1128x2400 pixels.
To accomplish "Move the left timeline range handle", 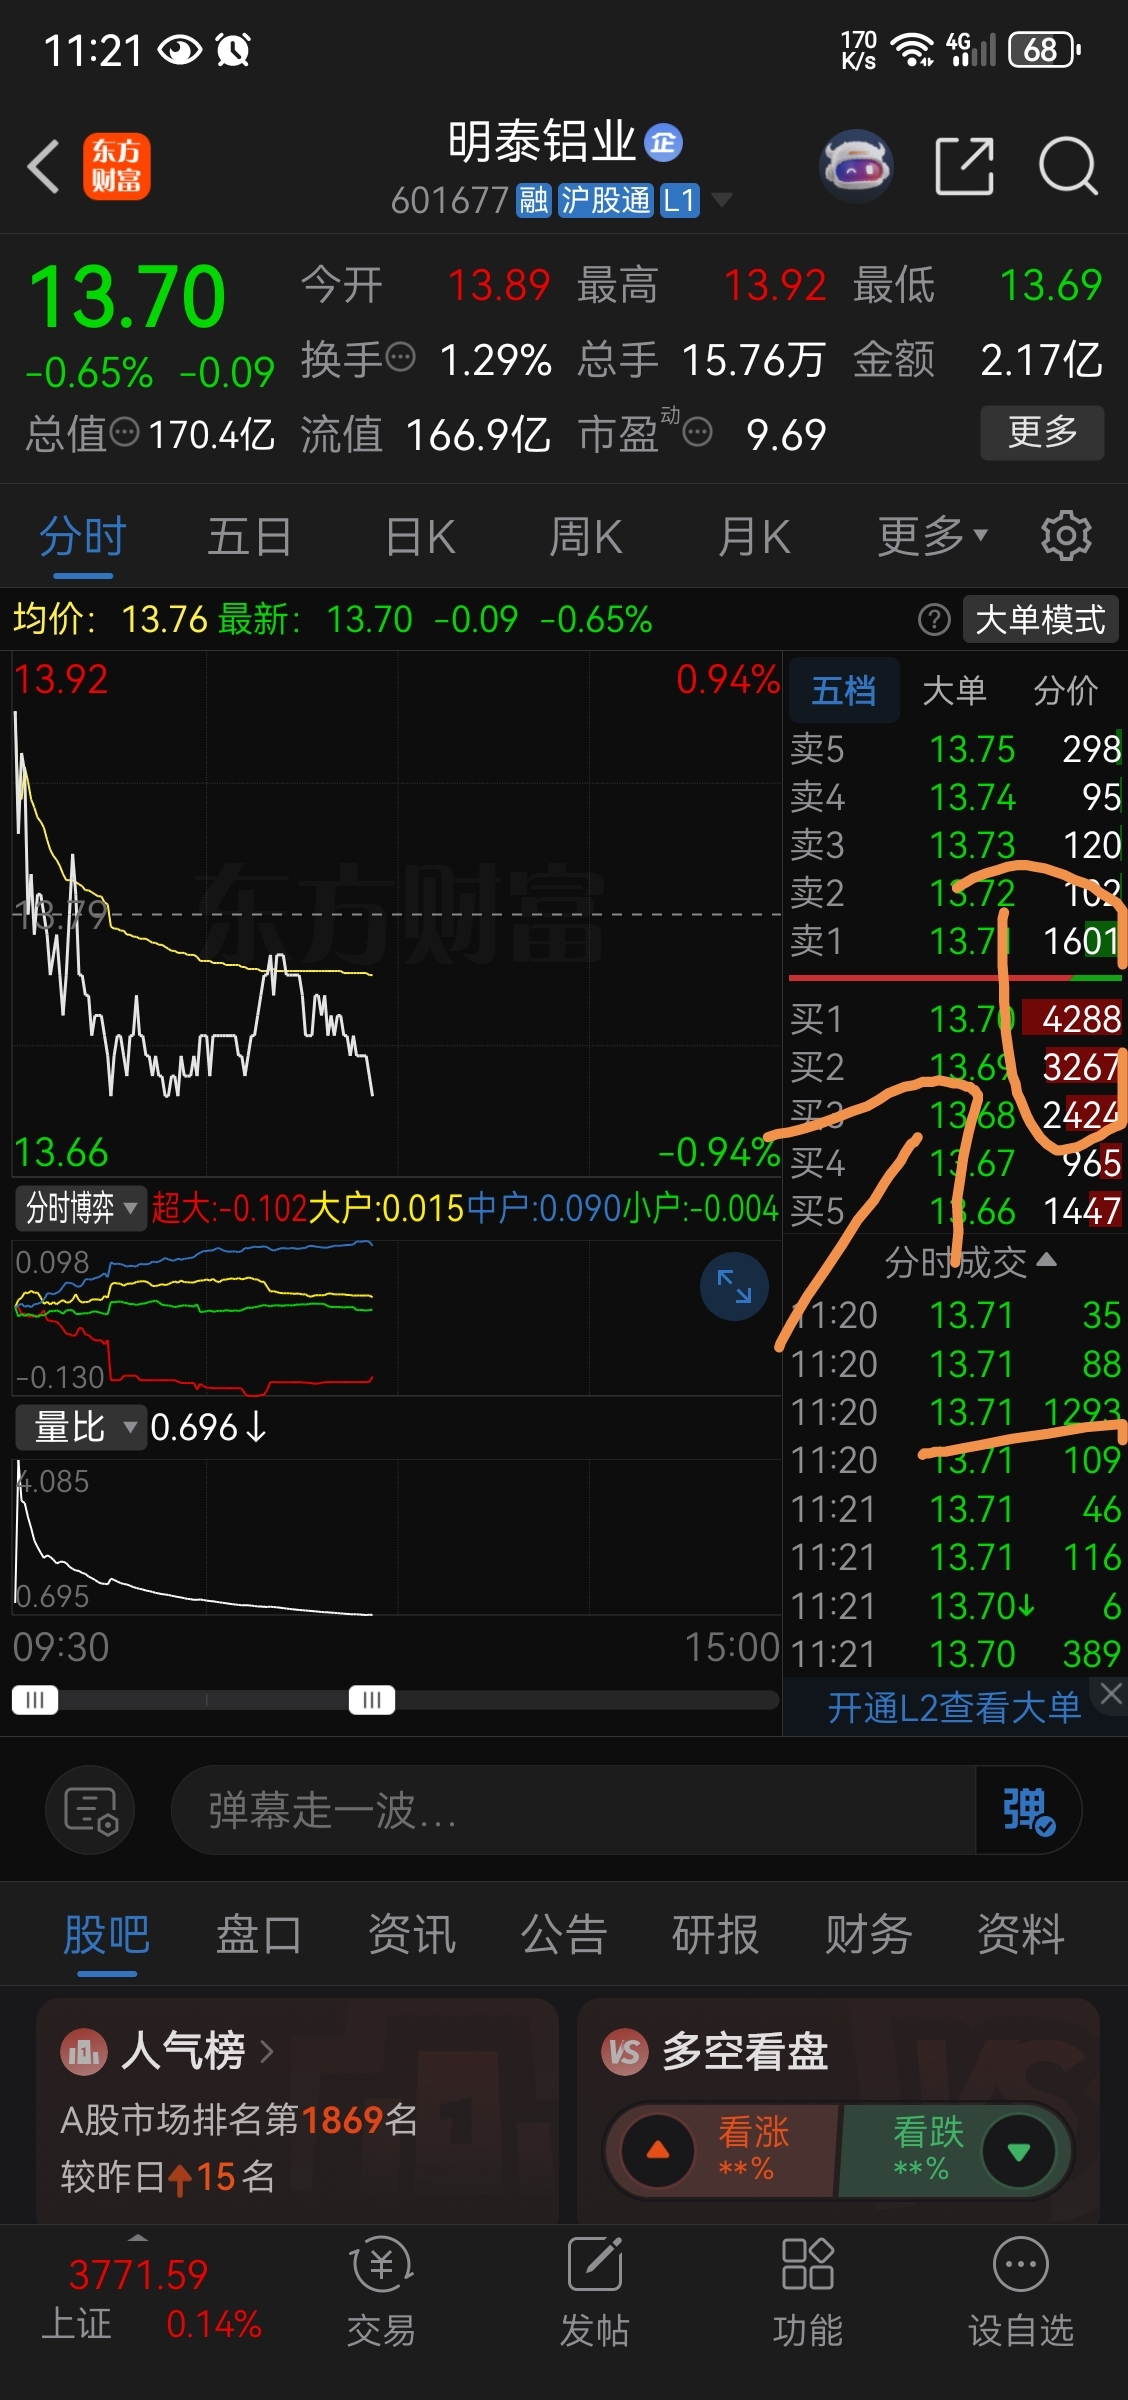I will (x=35, y=1700).
